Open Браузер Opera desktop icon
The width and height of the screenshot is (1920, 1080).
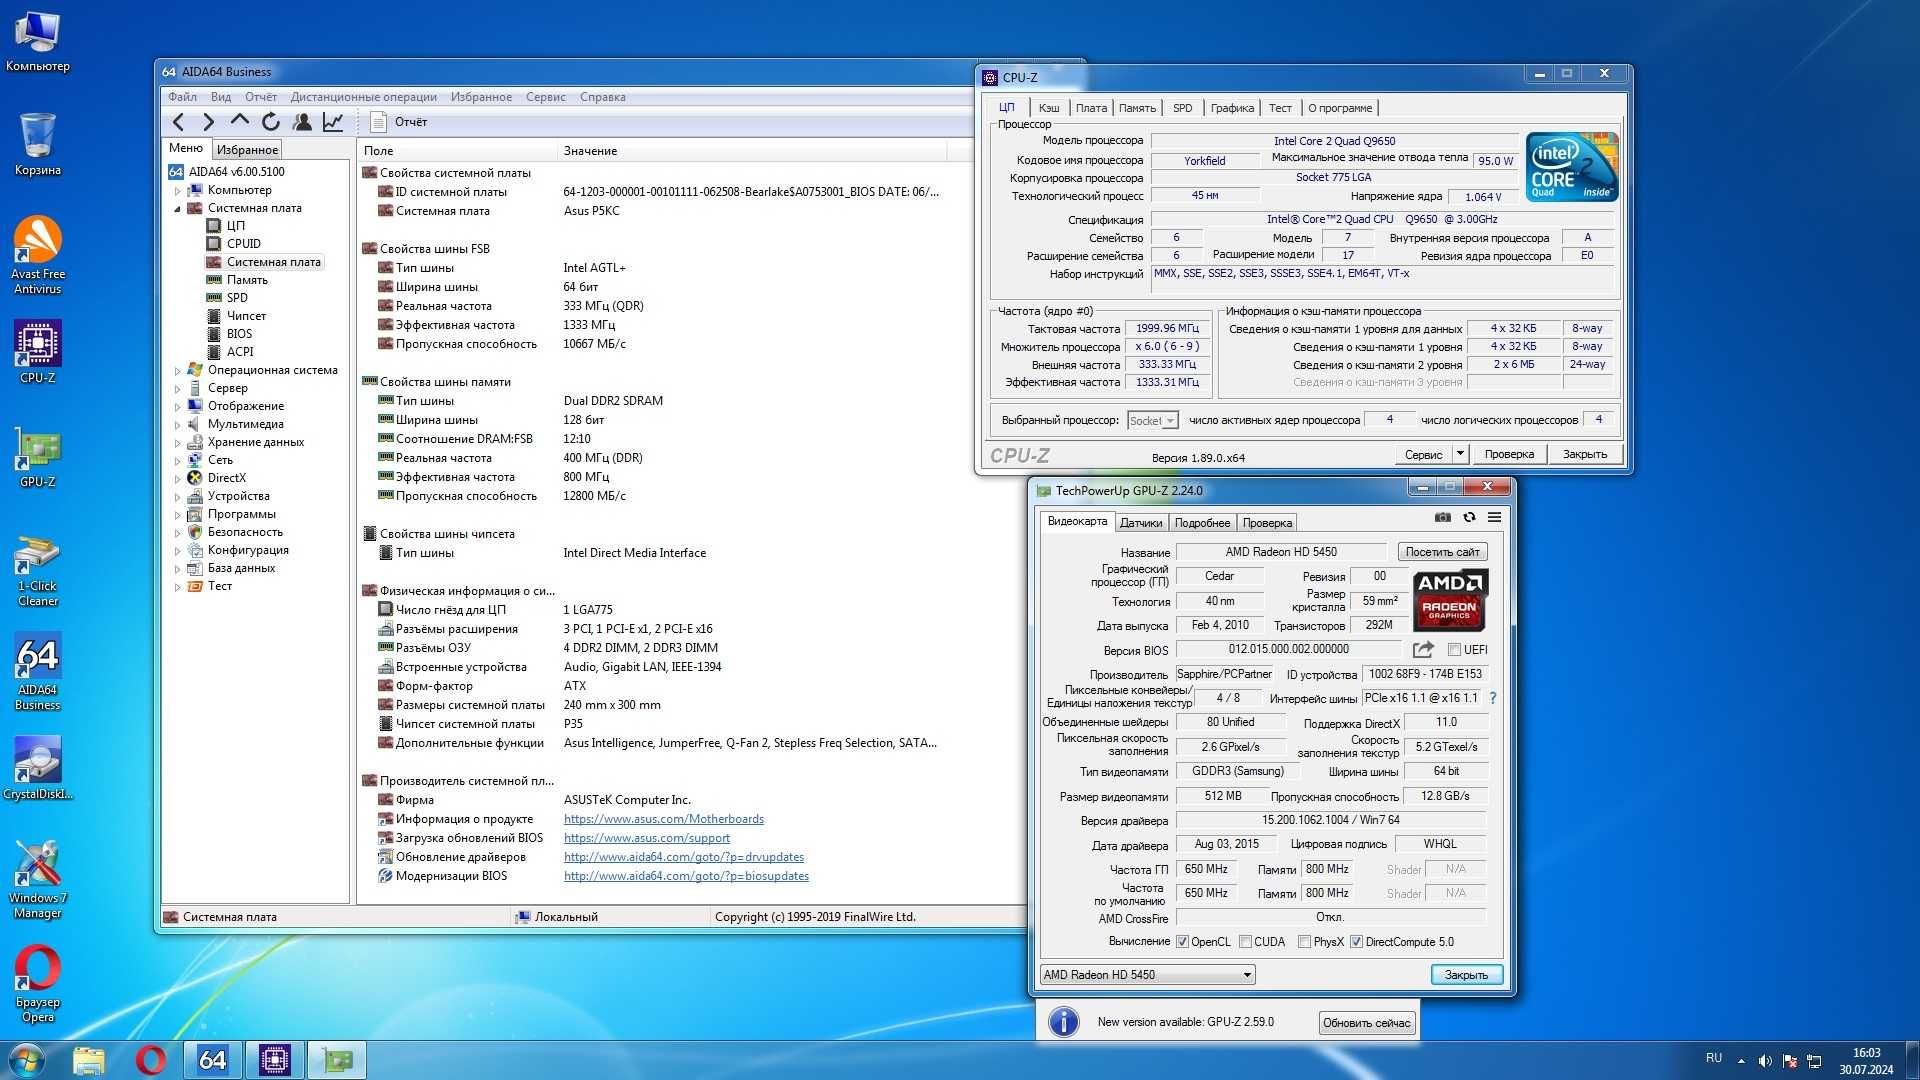pos(38,985)
